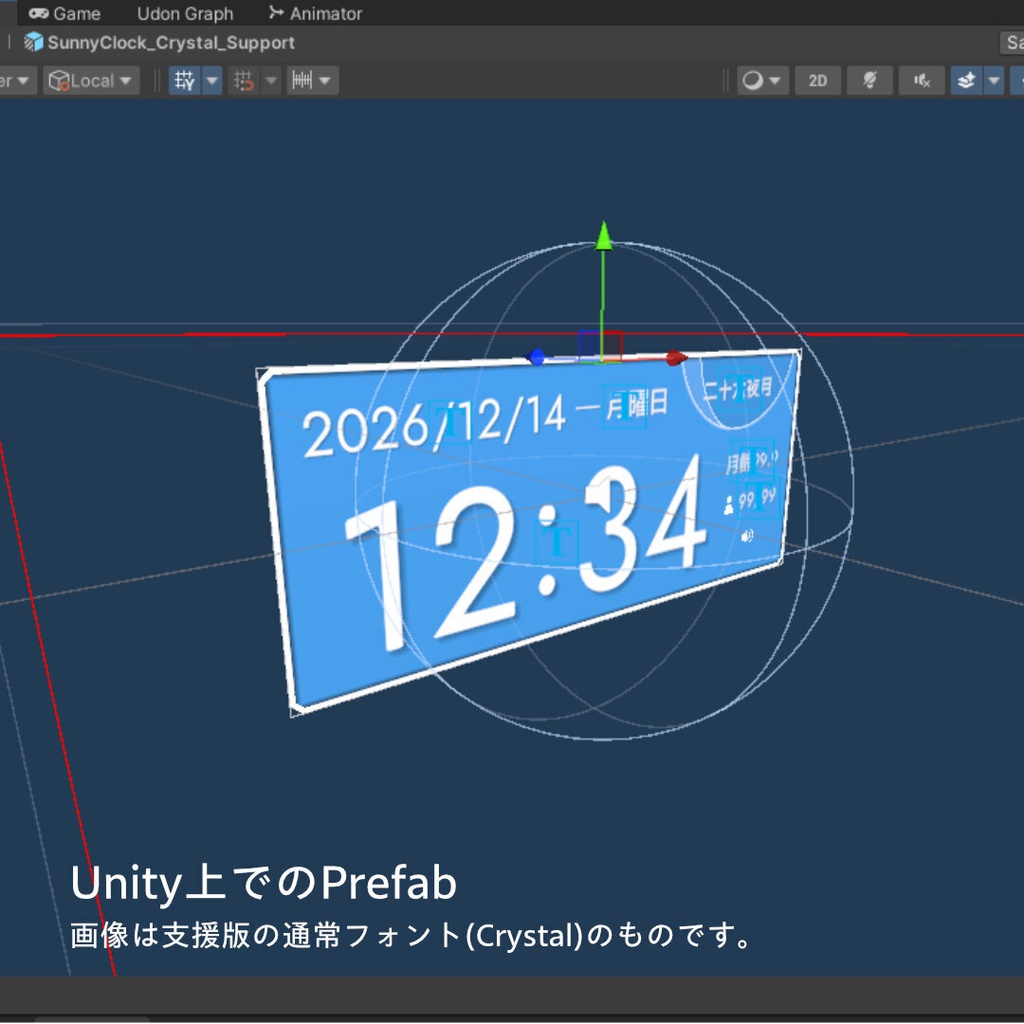Expand the increment snapping dropdown arrow
Screen dimensions: 1024x1024
point(325,81)
